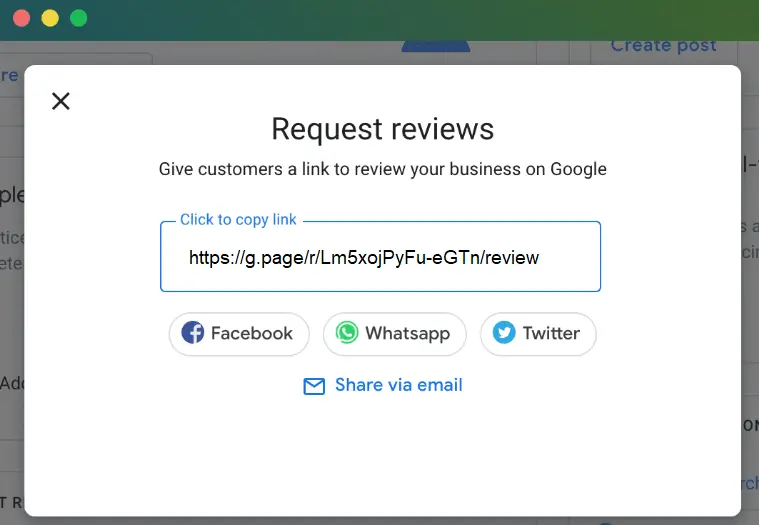Click the Facebook label text
759x525 pixels.
pyautogui.click(x=252, y=333)
